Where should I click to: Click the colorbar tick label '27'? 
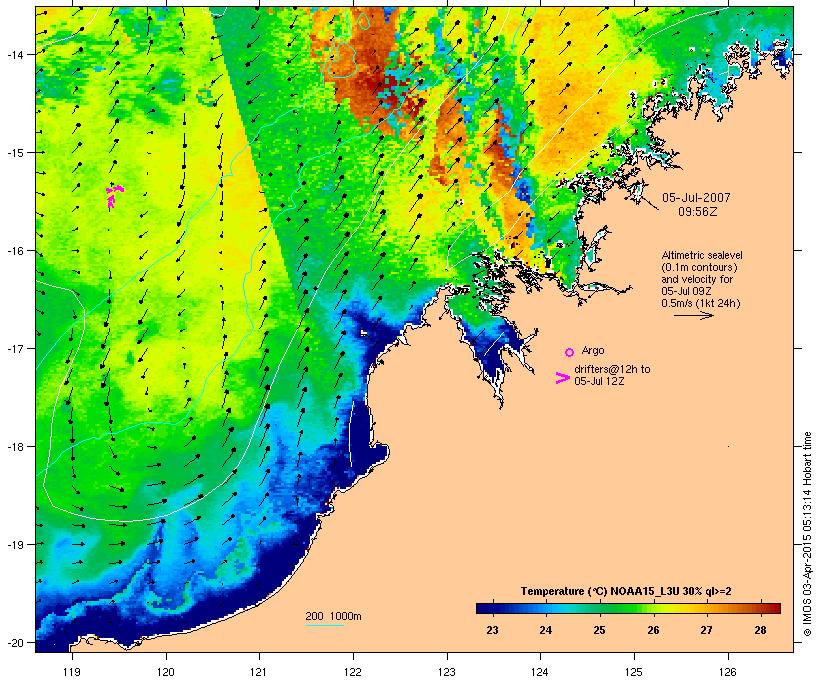pos(707,630)
